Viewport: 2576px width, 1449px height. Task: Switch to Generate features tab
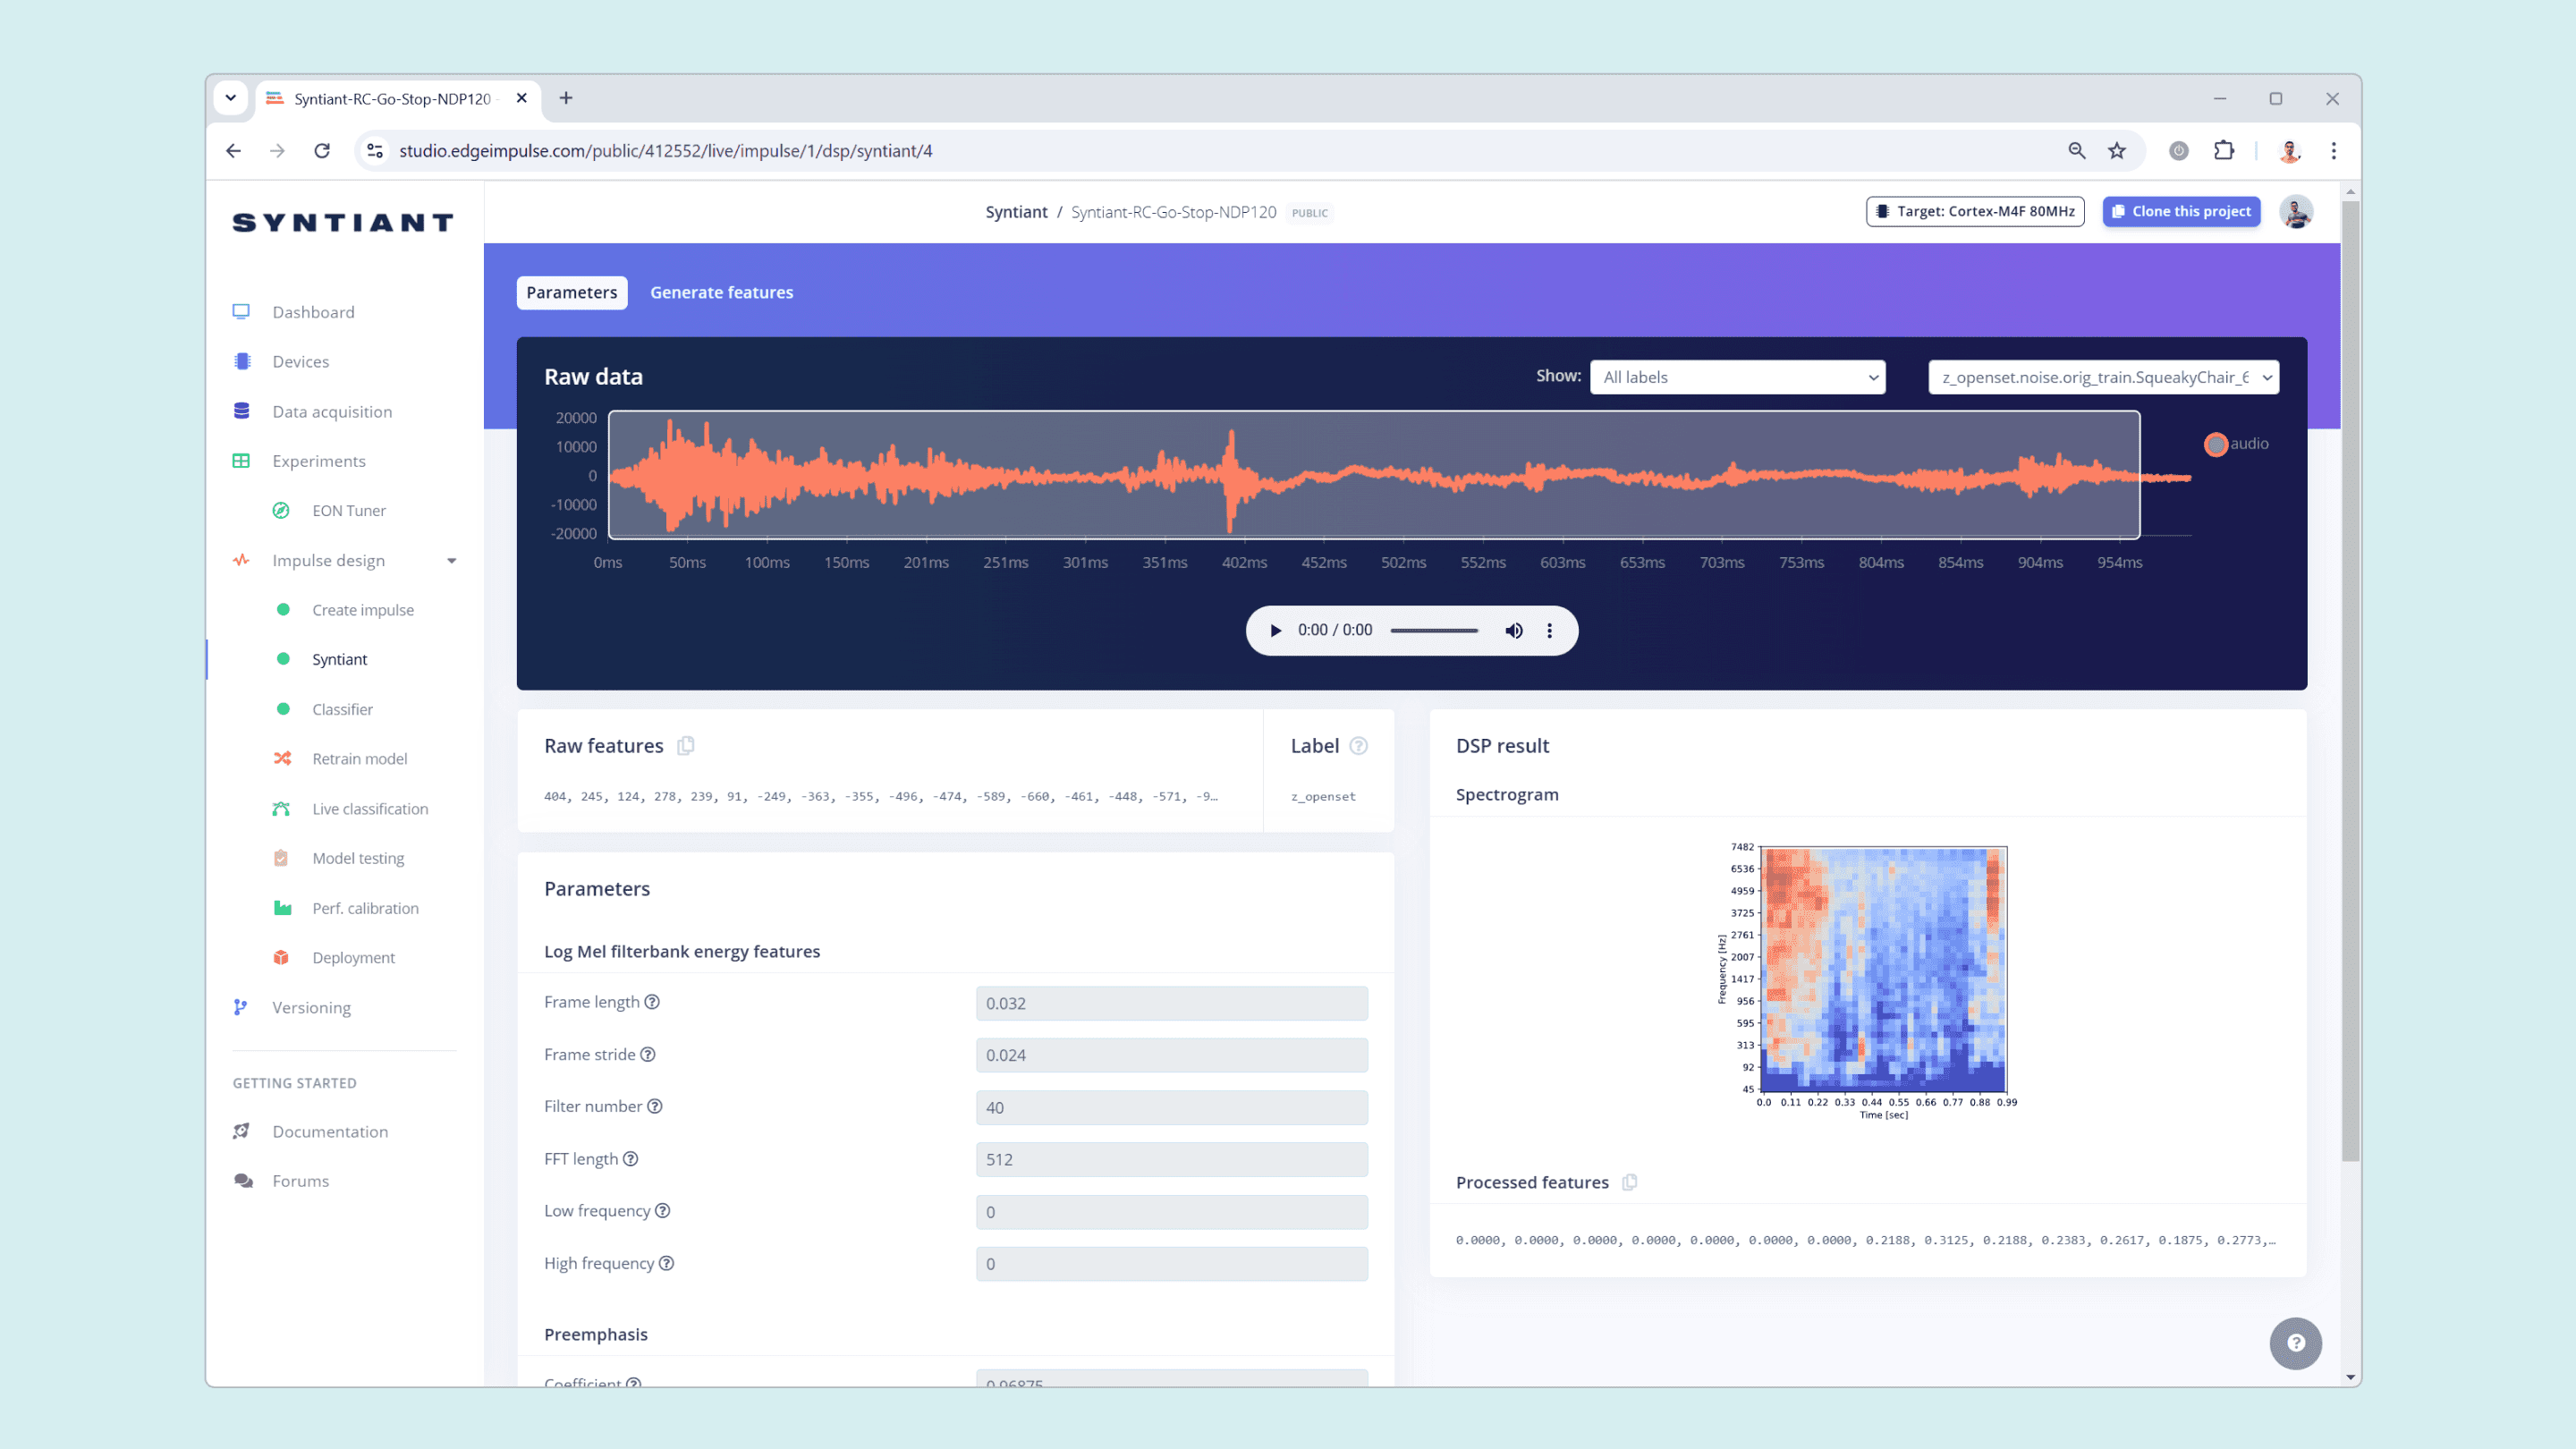721,293
